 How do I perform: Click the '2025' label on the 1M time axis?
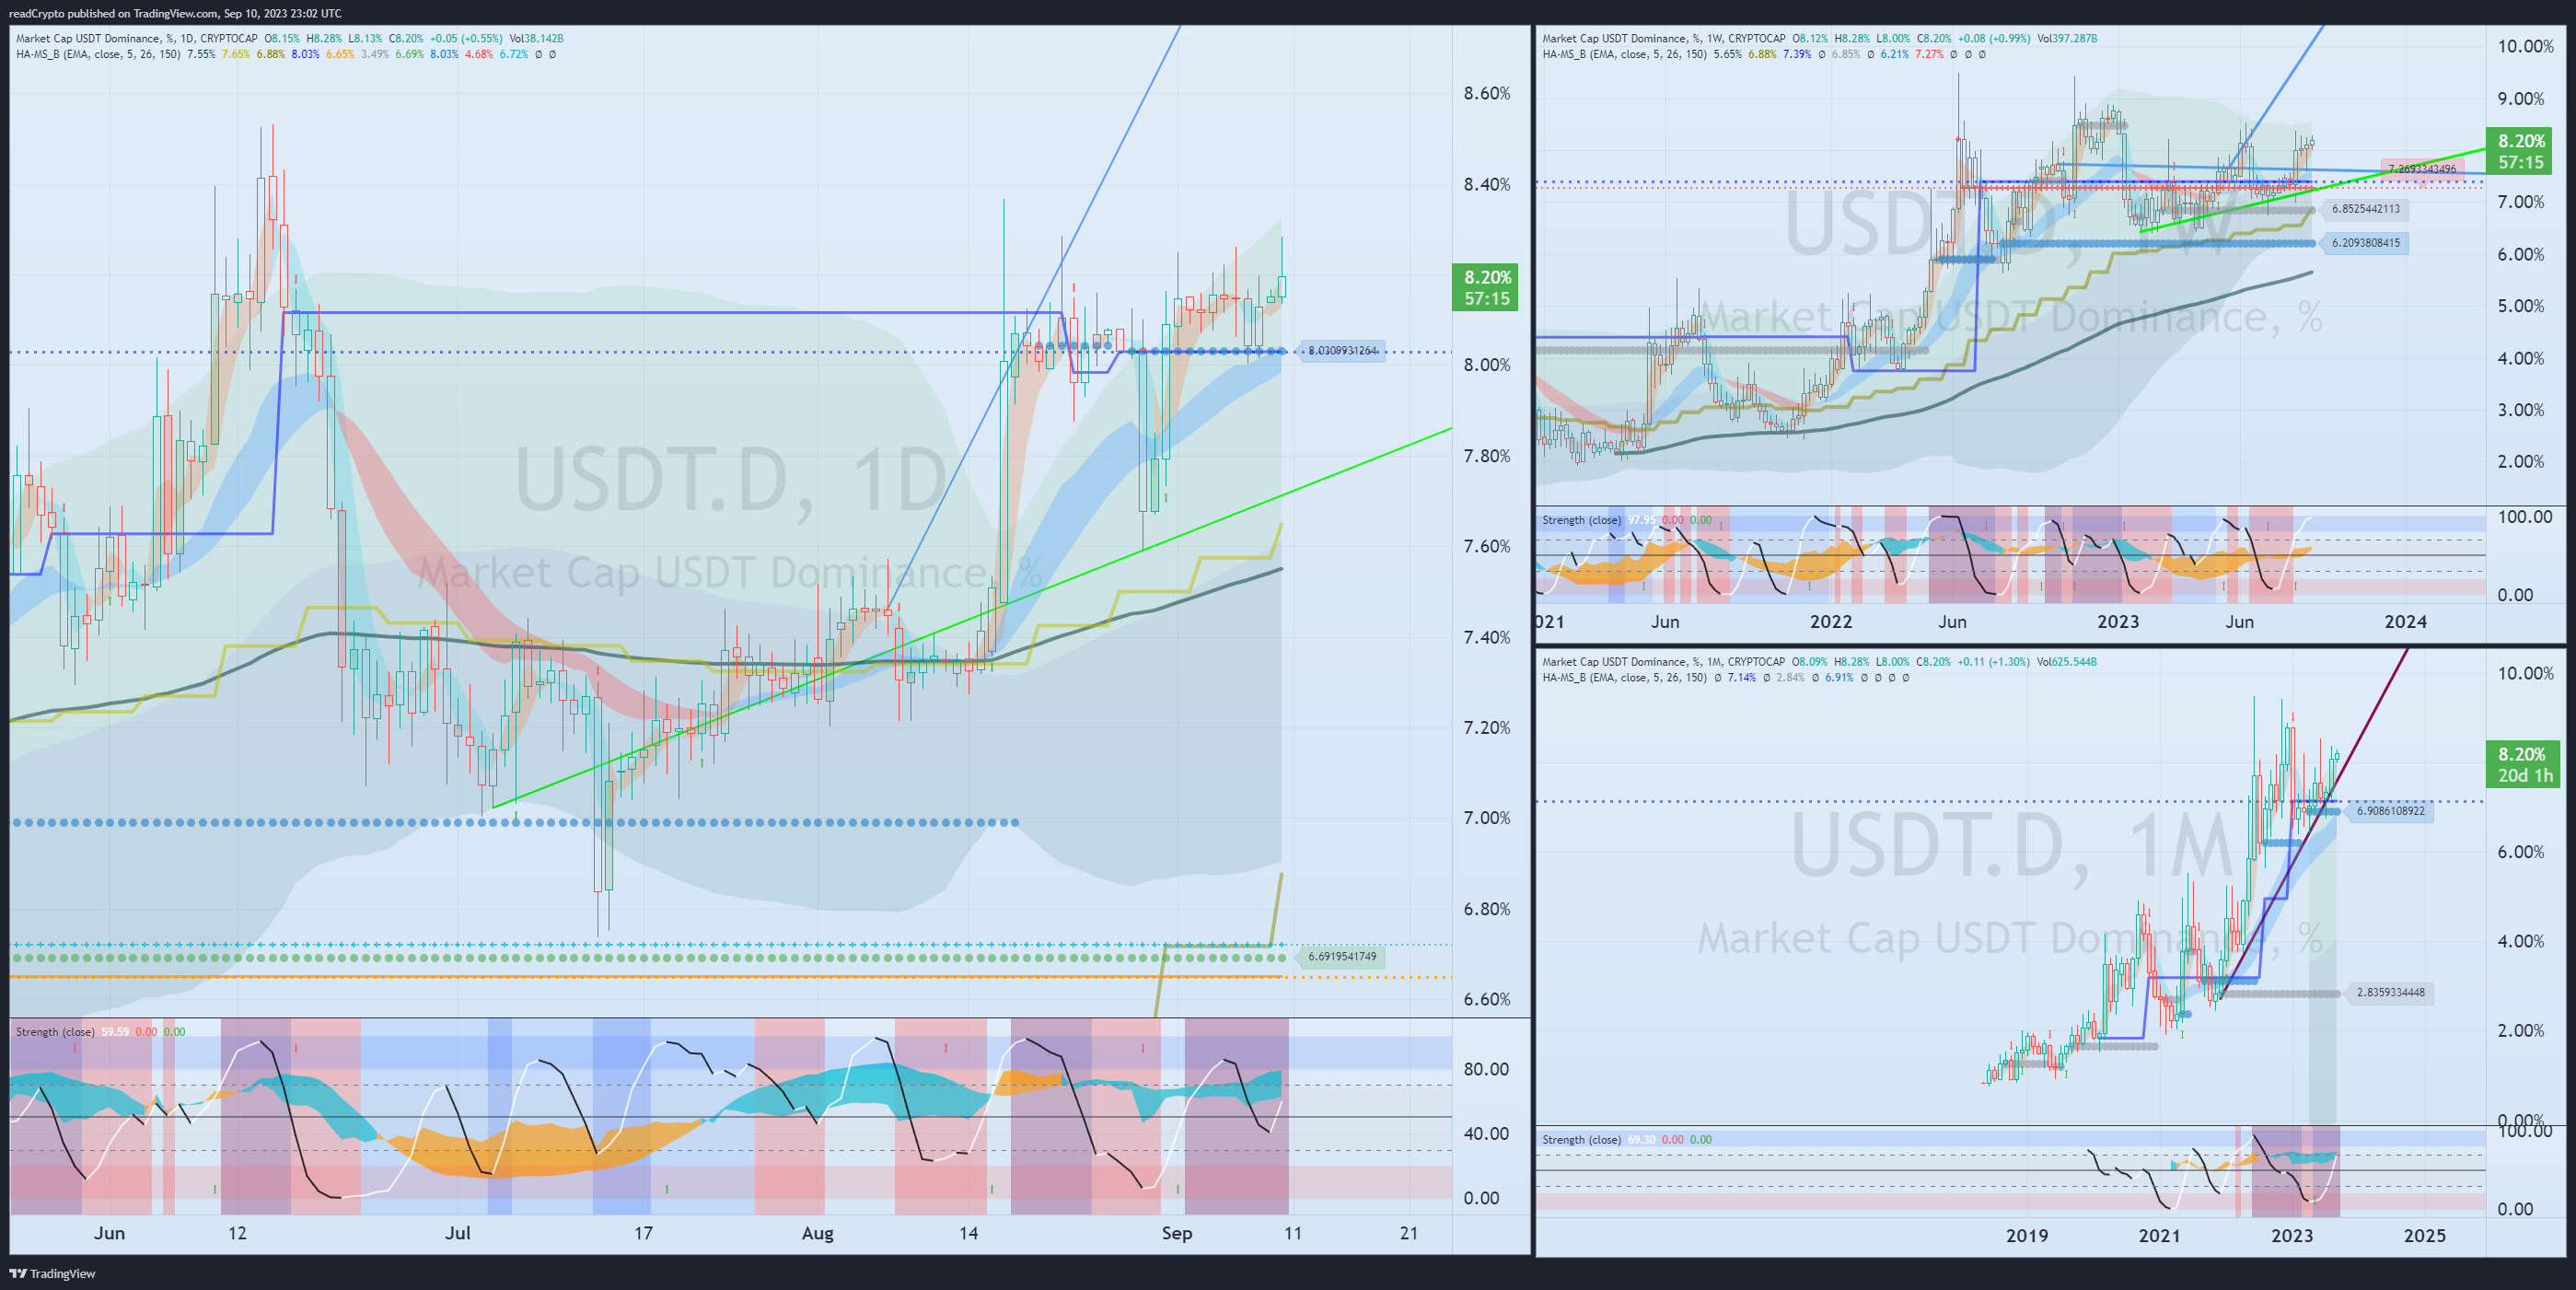[2424, 1235]
